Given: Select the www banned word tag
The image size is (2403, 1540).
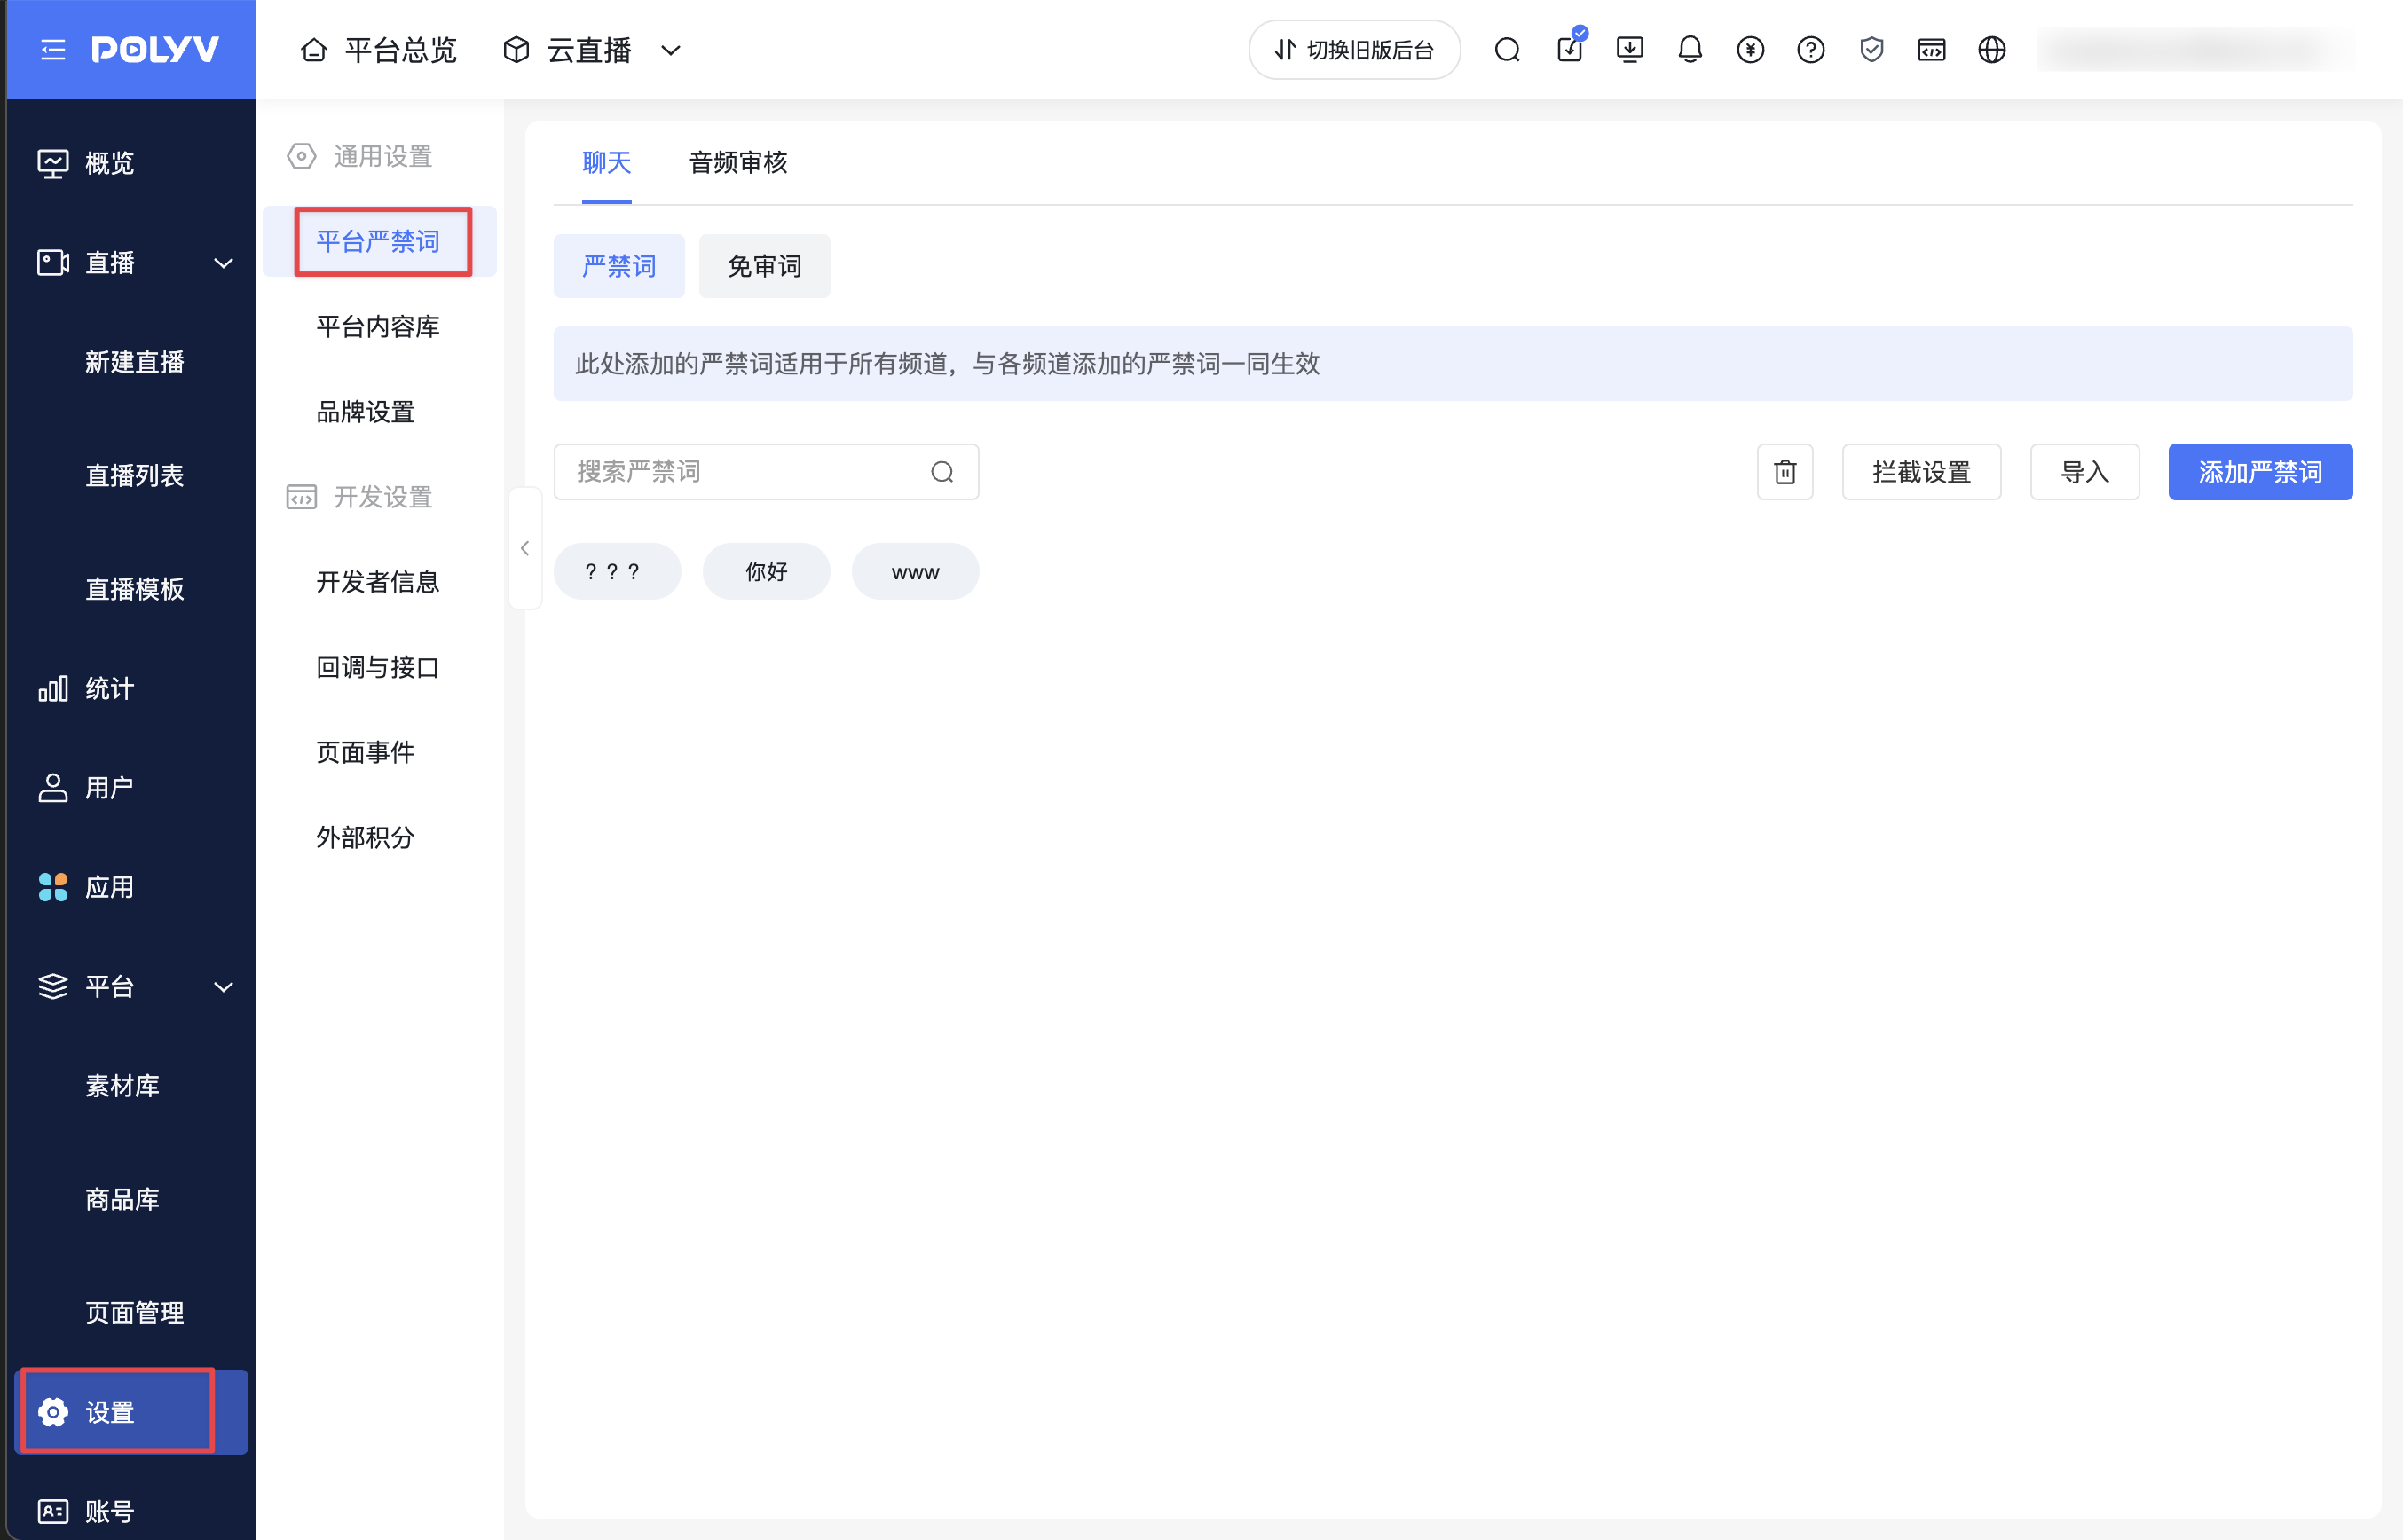Looking at the screenshot, I should [915, 571].
